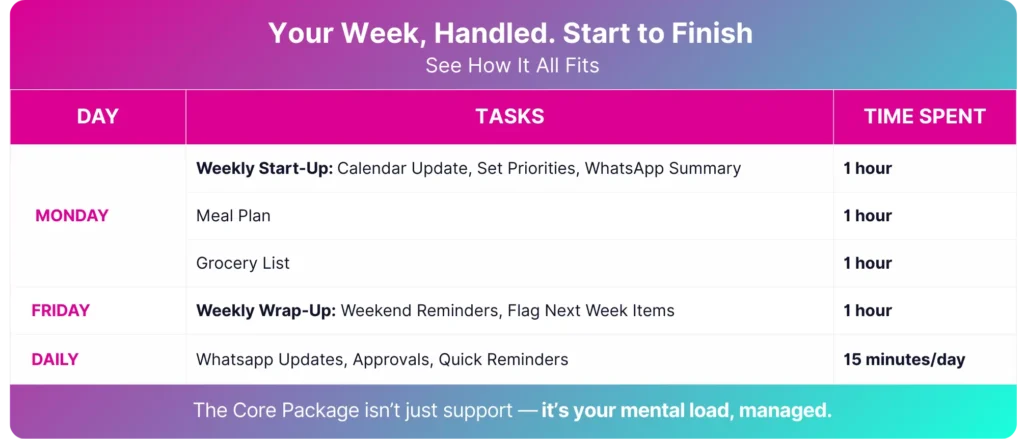Click the DAILY day label

pos(57,358)
